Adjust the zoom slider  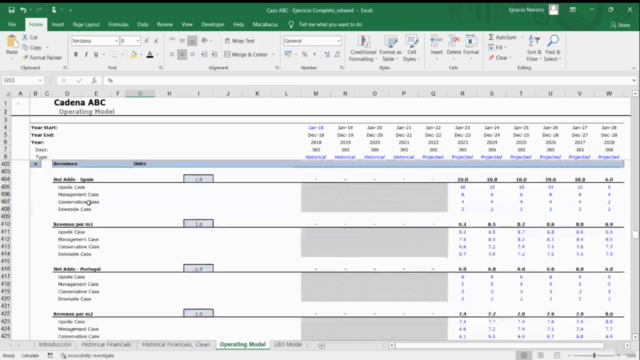pyautogui.click(x=594, y=356)
